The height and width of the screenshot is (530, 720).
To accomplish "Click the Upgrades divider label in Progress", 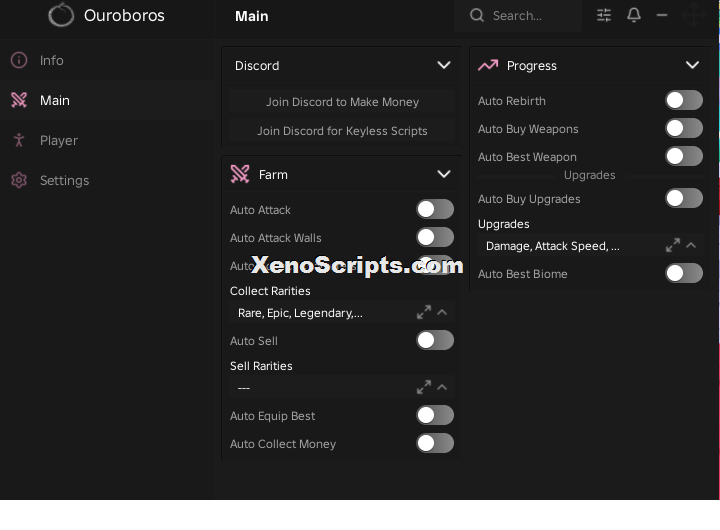I will (x=590, y=175).
